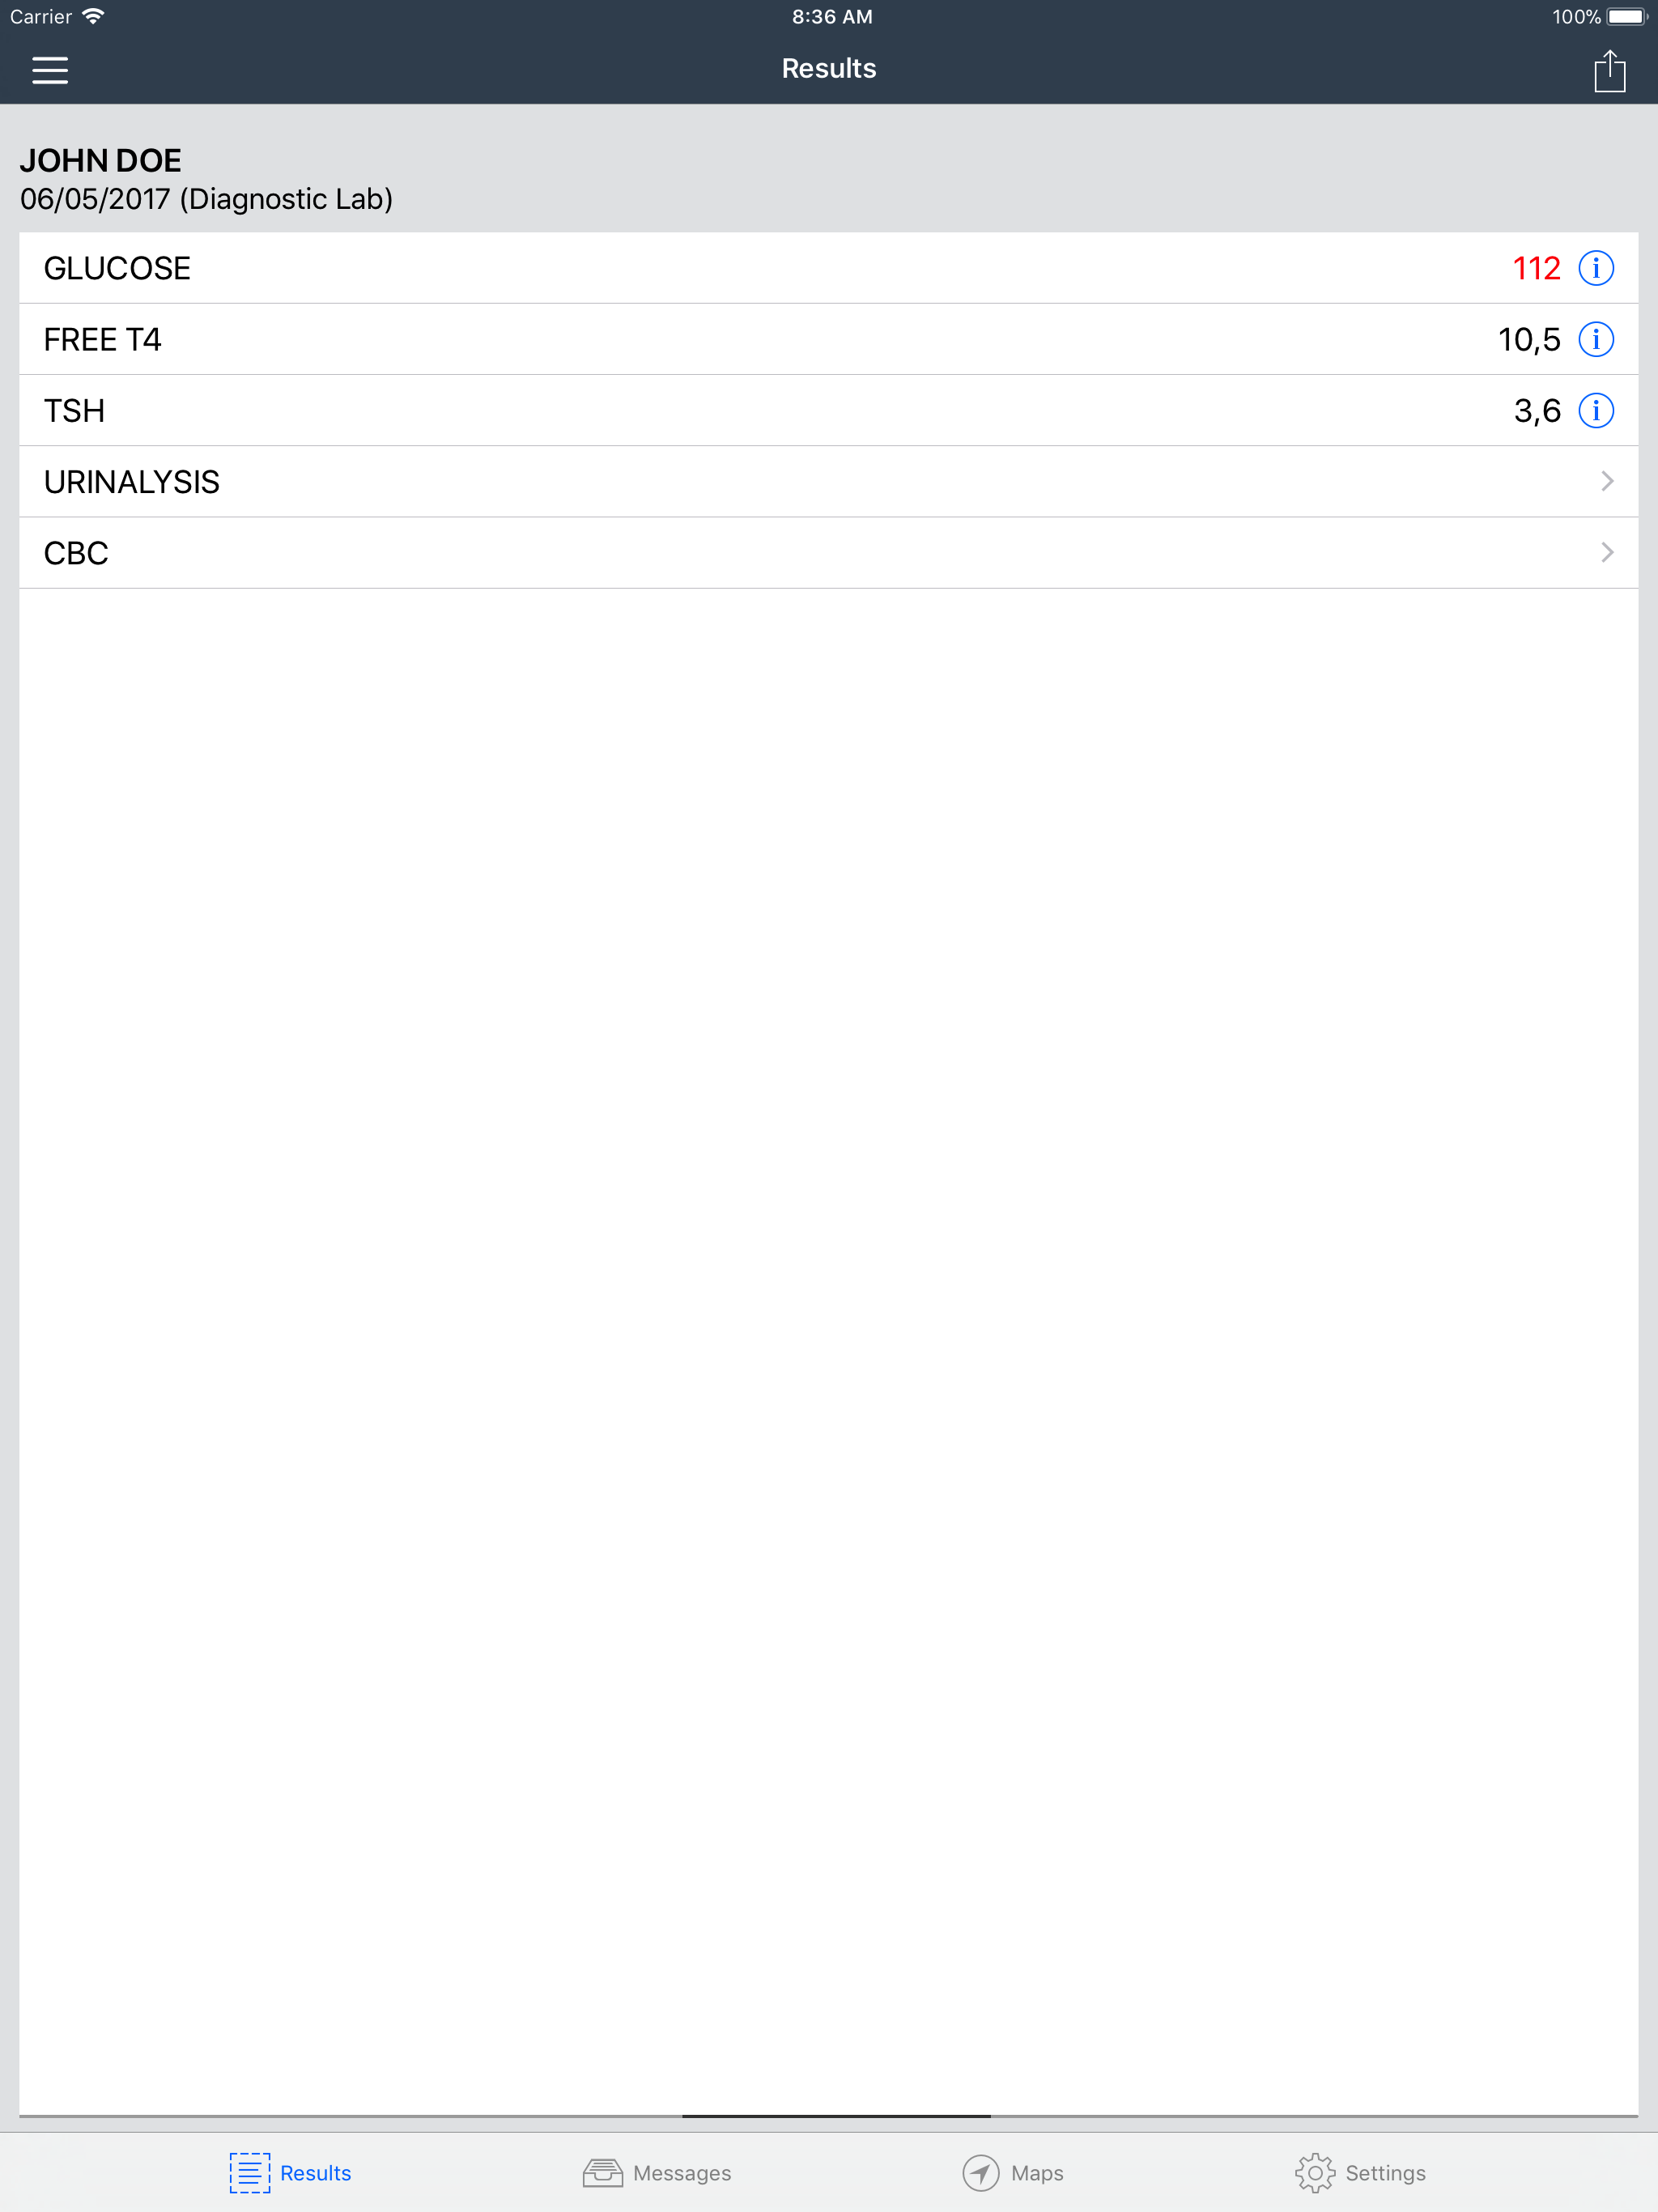Select the GLUCOSE row label

117,268
